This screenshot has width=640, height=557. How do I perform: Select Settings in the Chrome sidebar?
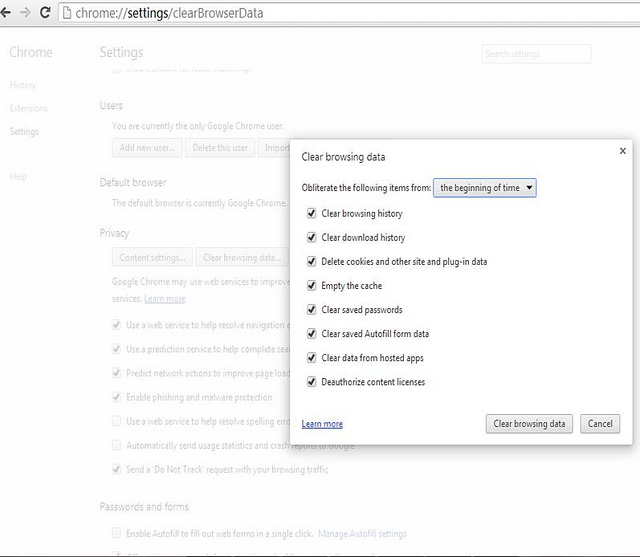click(x=24, y=132)
